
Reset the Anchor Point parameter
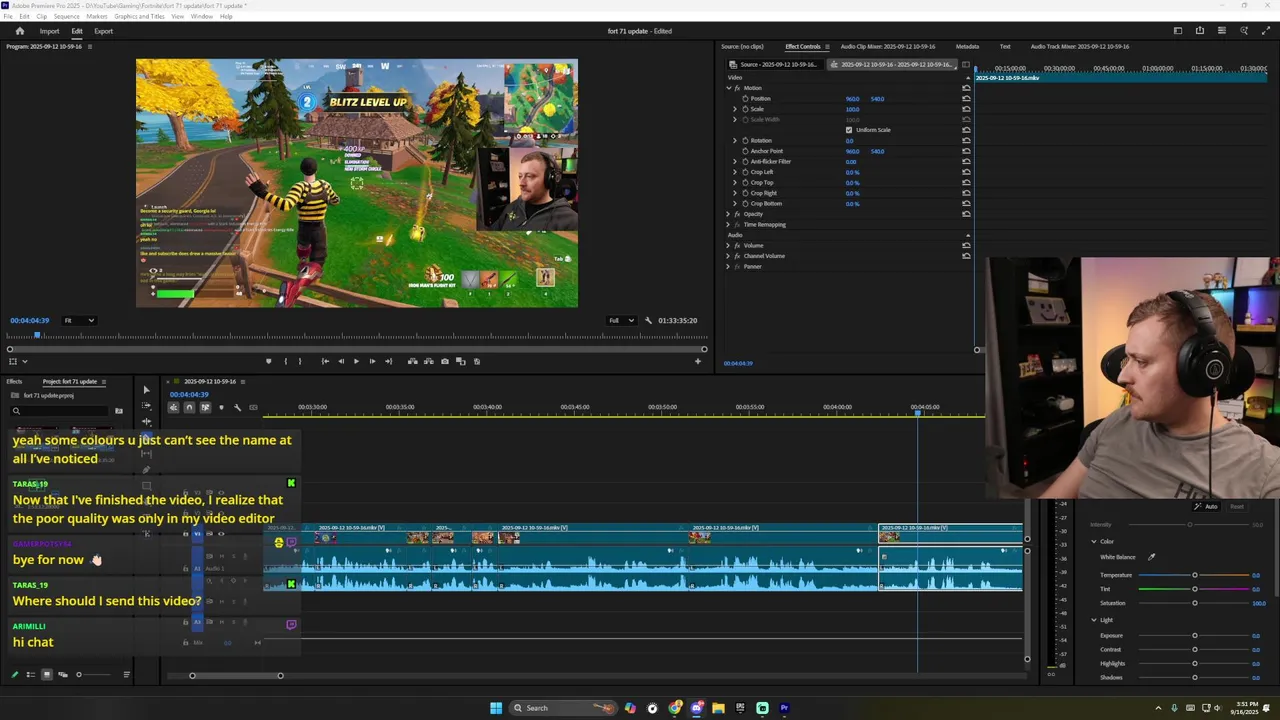pyautogui.click(x=966, y=151)
